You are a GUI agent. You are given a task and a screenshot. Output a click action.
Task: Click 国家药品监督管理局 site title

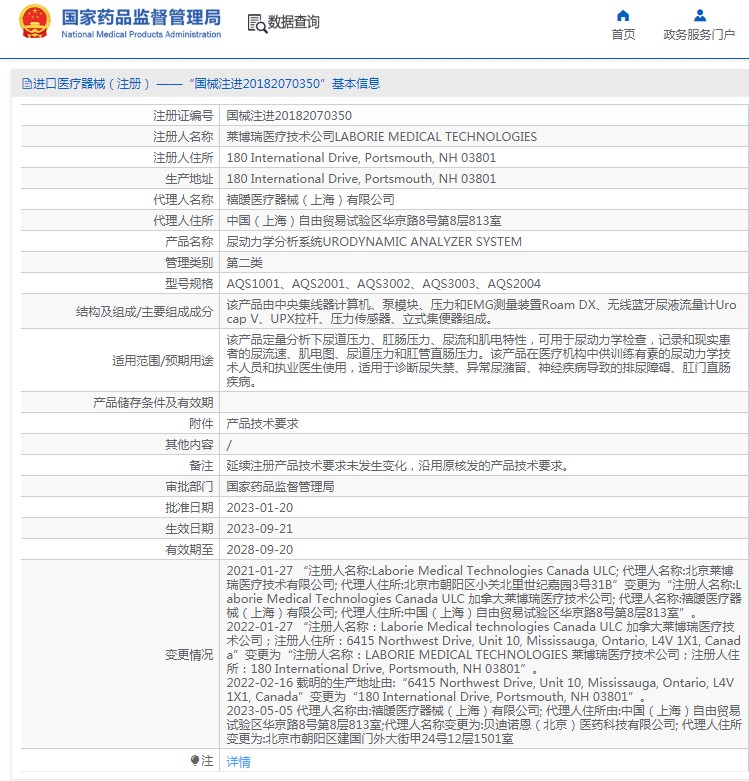click(x=141, y=17)
